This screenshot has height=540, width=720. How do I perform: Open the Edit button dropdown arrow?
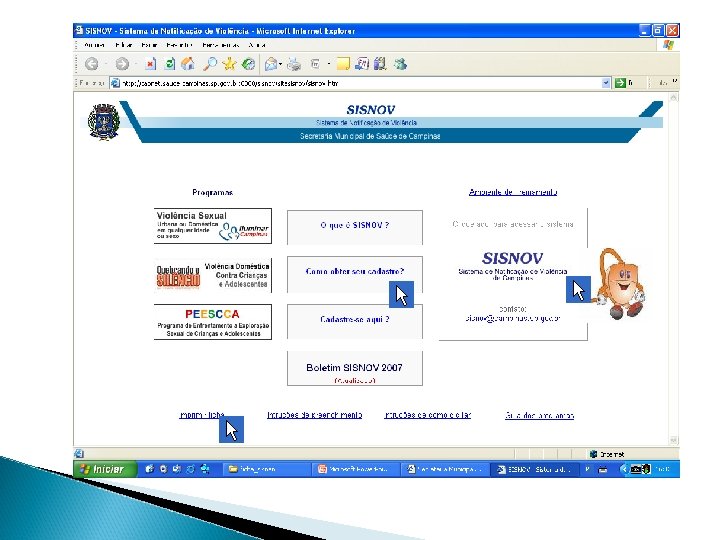(x=329, y=64)
